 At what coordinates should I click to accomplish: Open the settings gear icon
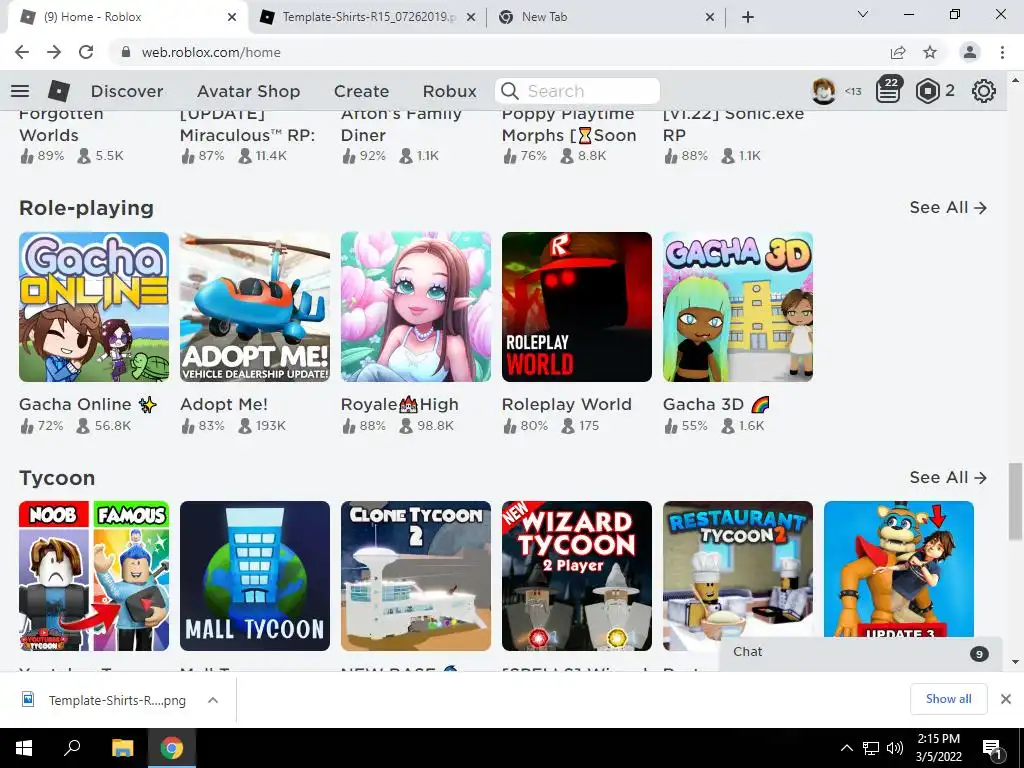[x=984, y=91]
